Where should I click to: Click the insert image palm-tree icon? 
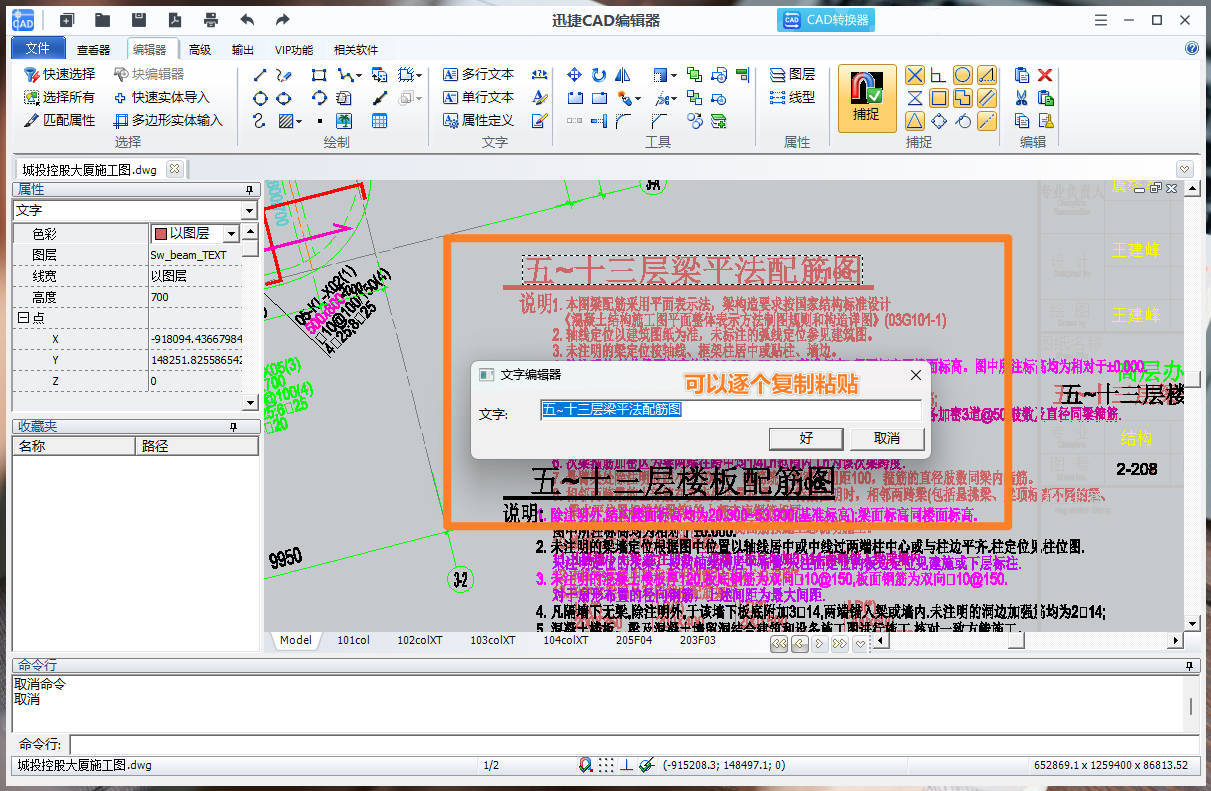(x=343, y=121)
